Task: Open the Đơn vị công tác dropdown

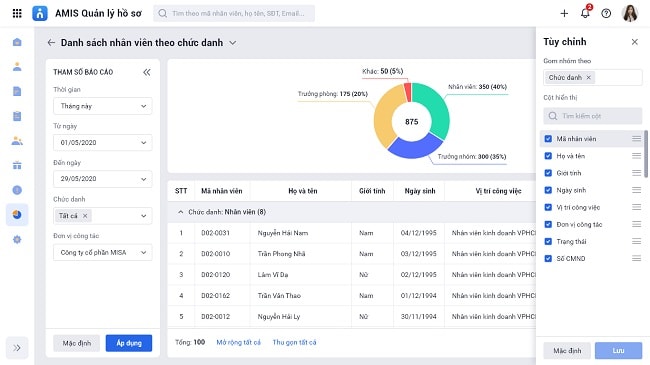Action: tap(102, 252)
